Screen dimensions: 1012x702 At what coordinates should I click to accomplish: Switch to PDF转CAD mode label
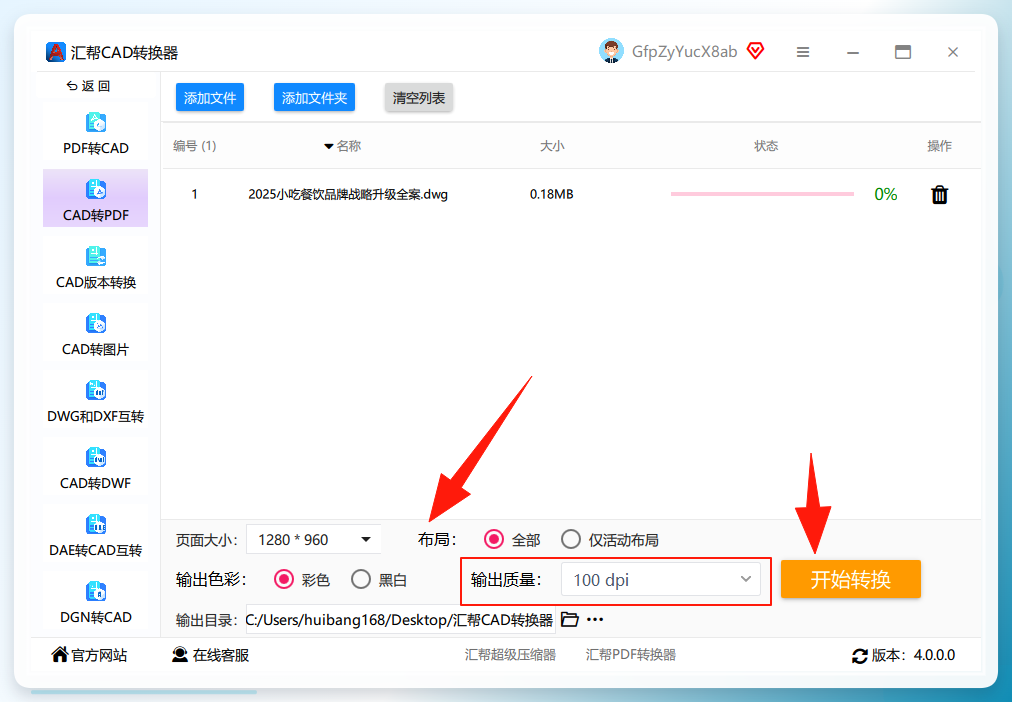[96, 148]
